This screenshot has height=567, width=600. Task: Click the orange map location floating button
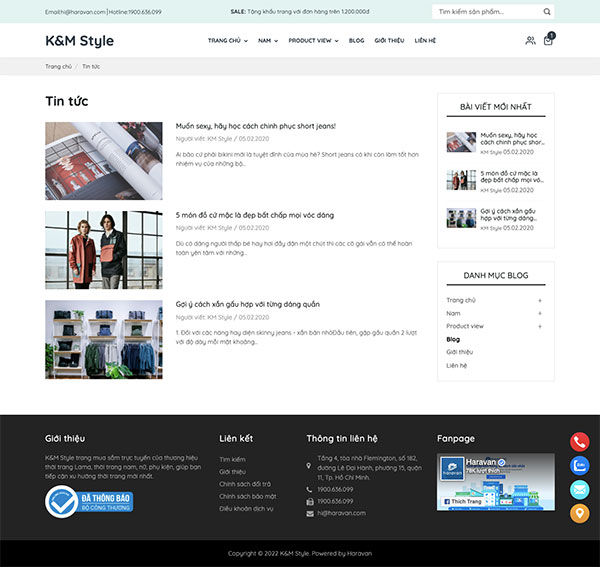(579, 513)
